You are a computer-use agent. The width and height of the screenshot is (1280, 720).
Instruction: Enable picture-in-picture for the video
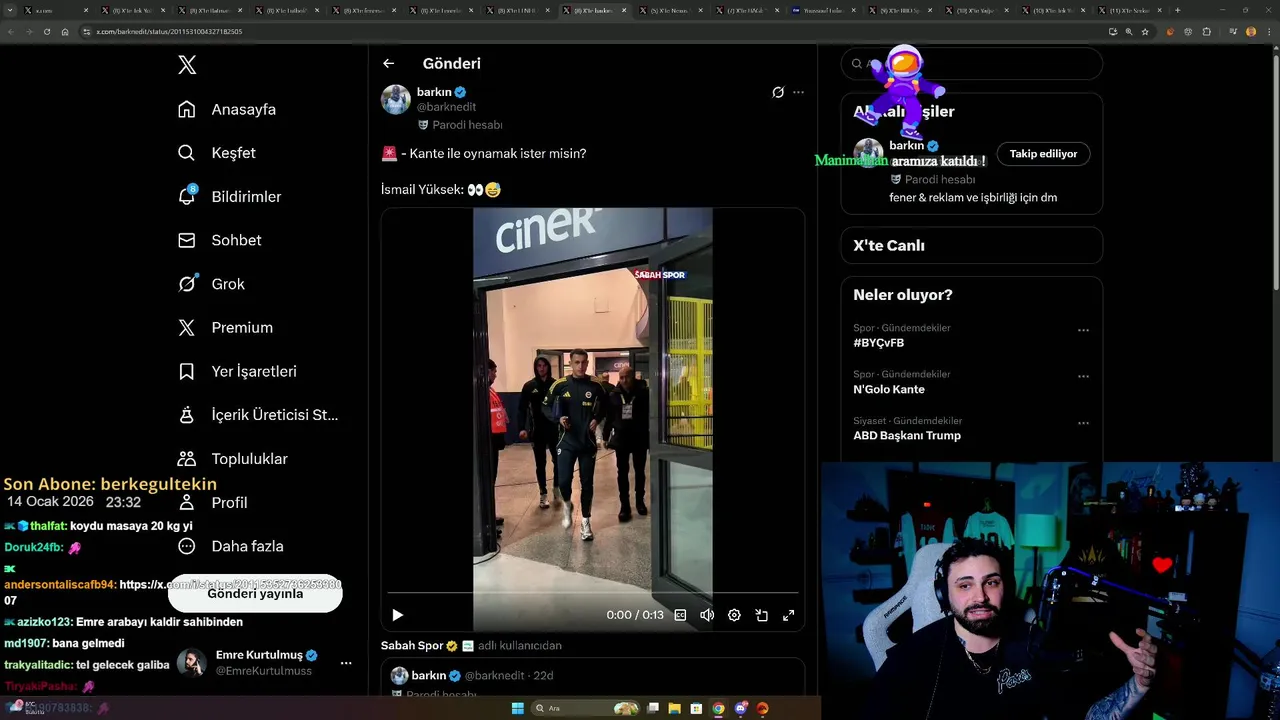tap(761, 615)
